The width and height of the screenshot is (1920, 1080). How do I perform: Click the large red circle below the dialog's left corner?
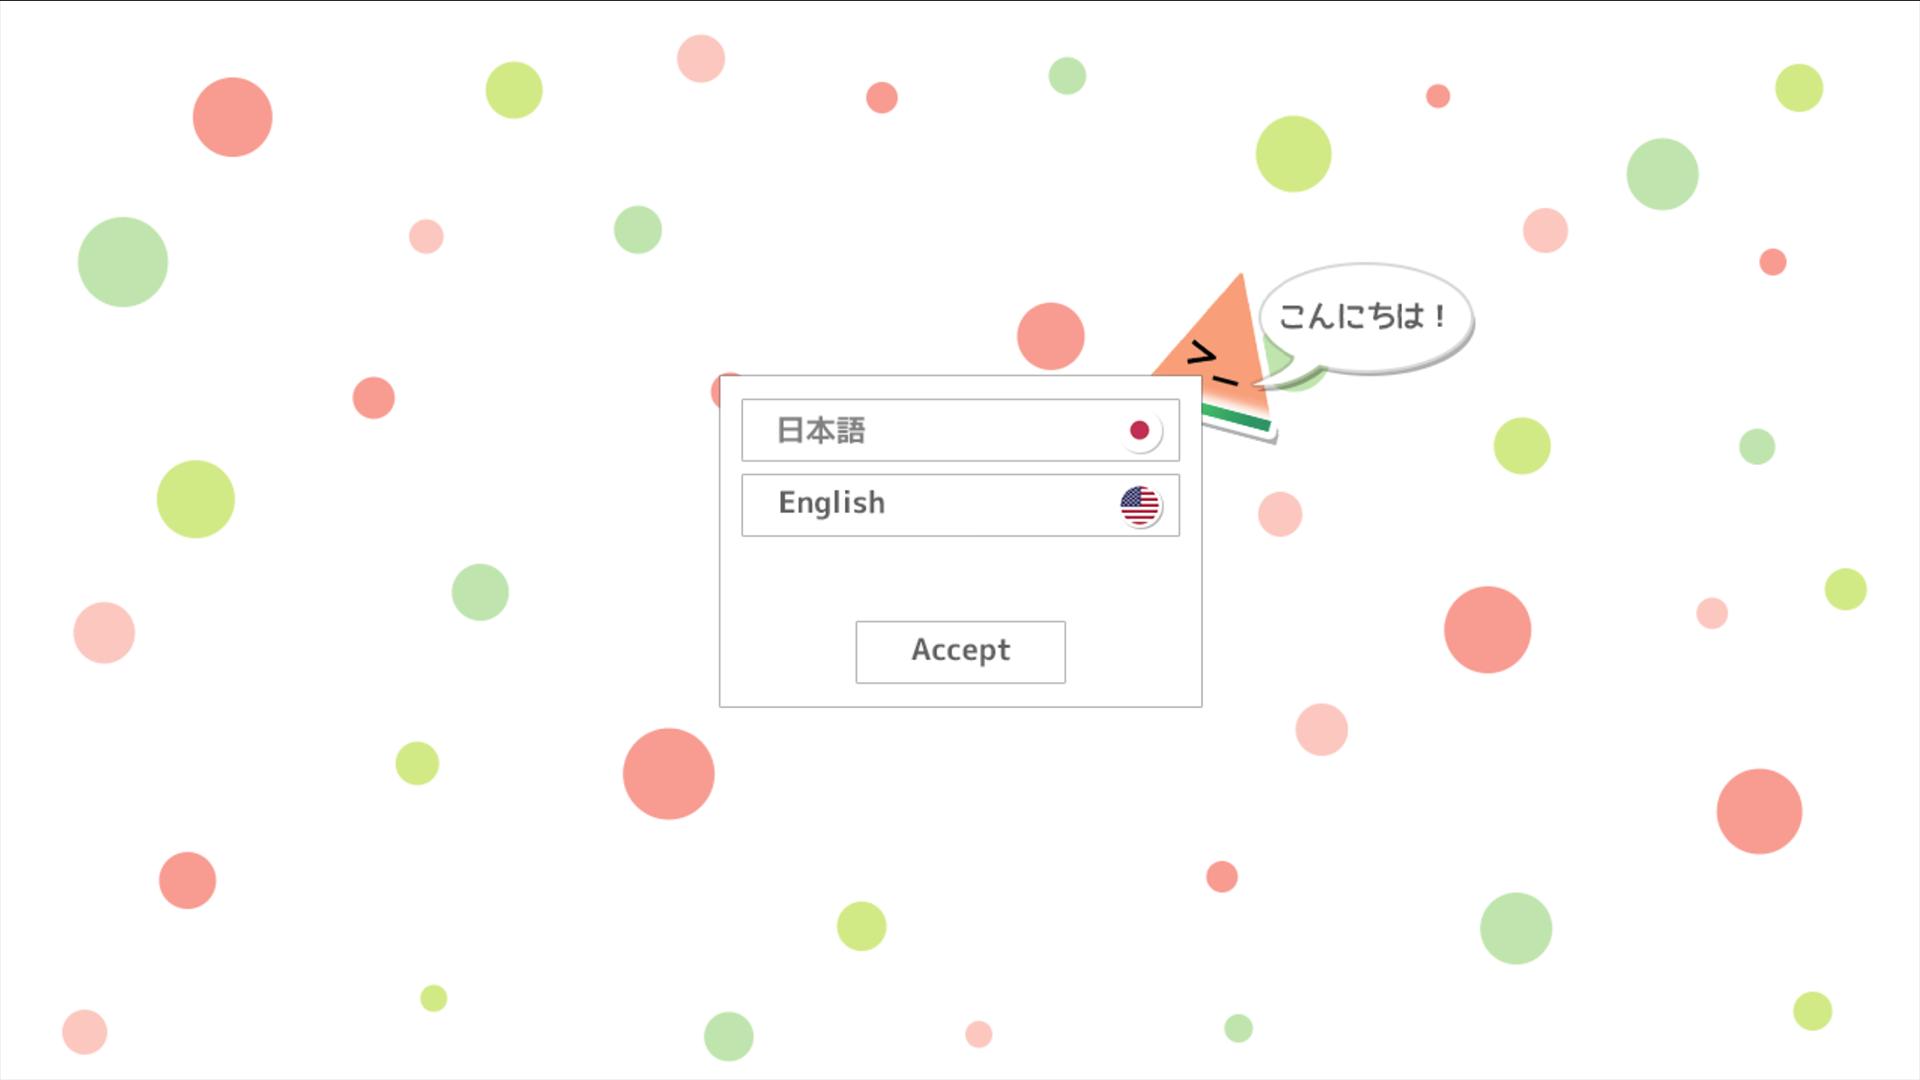coord(668,774)
